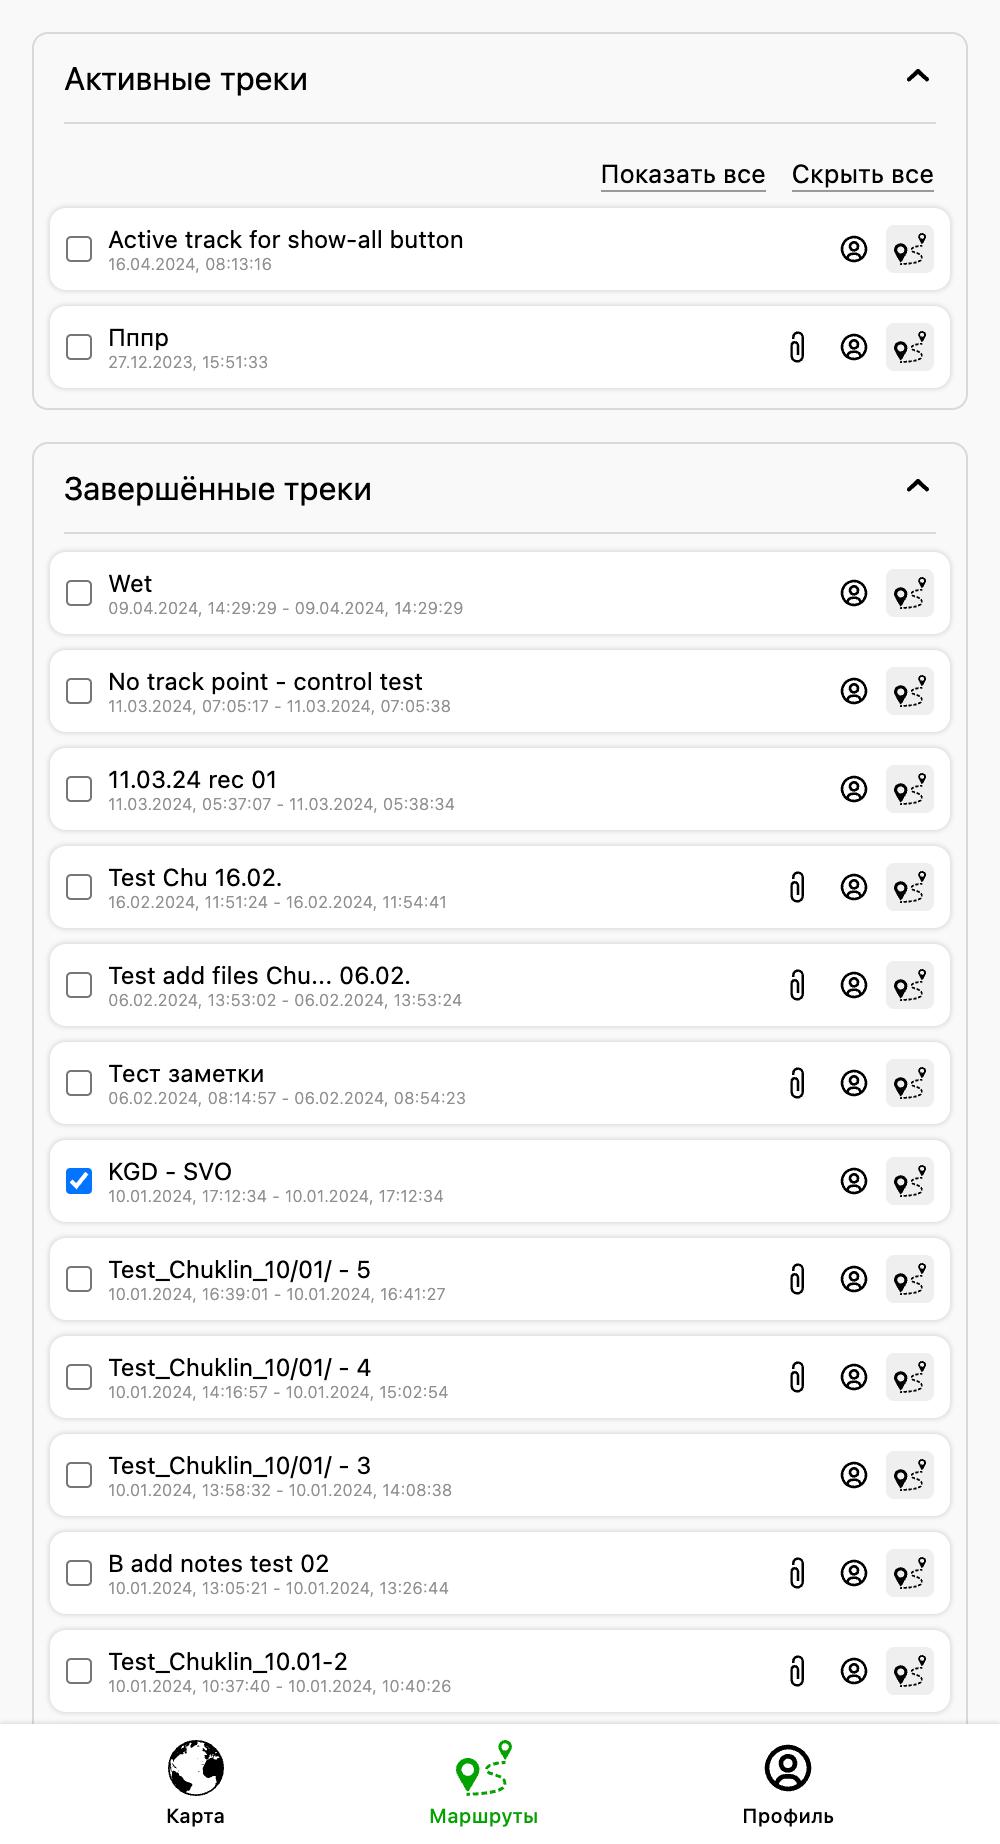The image size is (1000, 1844).
Task: Click profile icon on Test_Chuklin_10/01/ - 4 row
Action: [x=854, y=1377]
